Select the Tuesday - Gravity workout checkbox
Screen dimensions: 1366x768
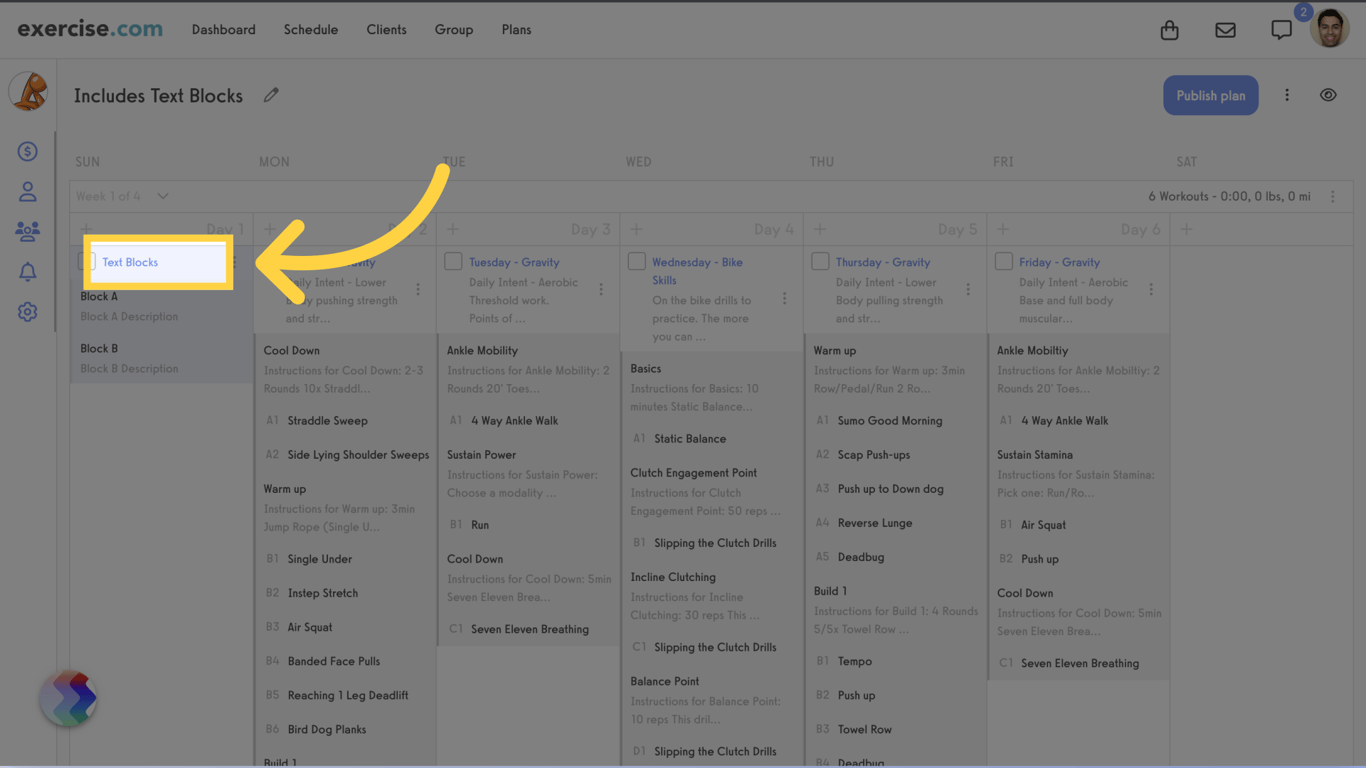pyautogui.click(x=453, y=262)
